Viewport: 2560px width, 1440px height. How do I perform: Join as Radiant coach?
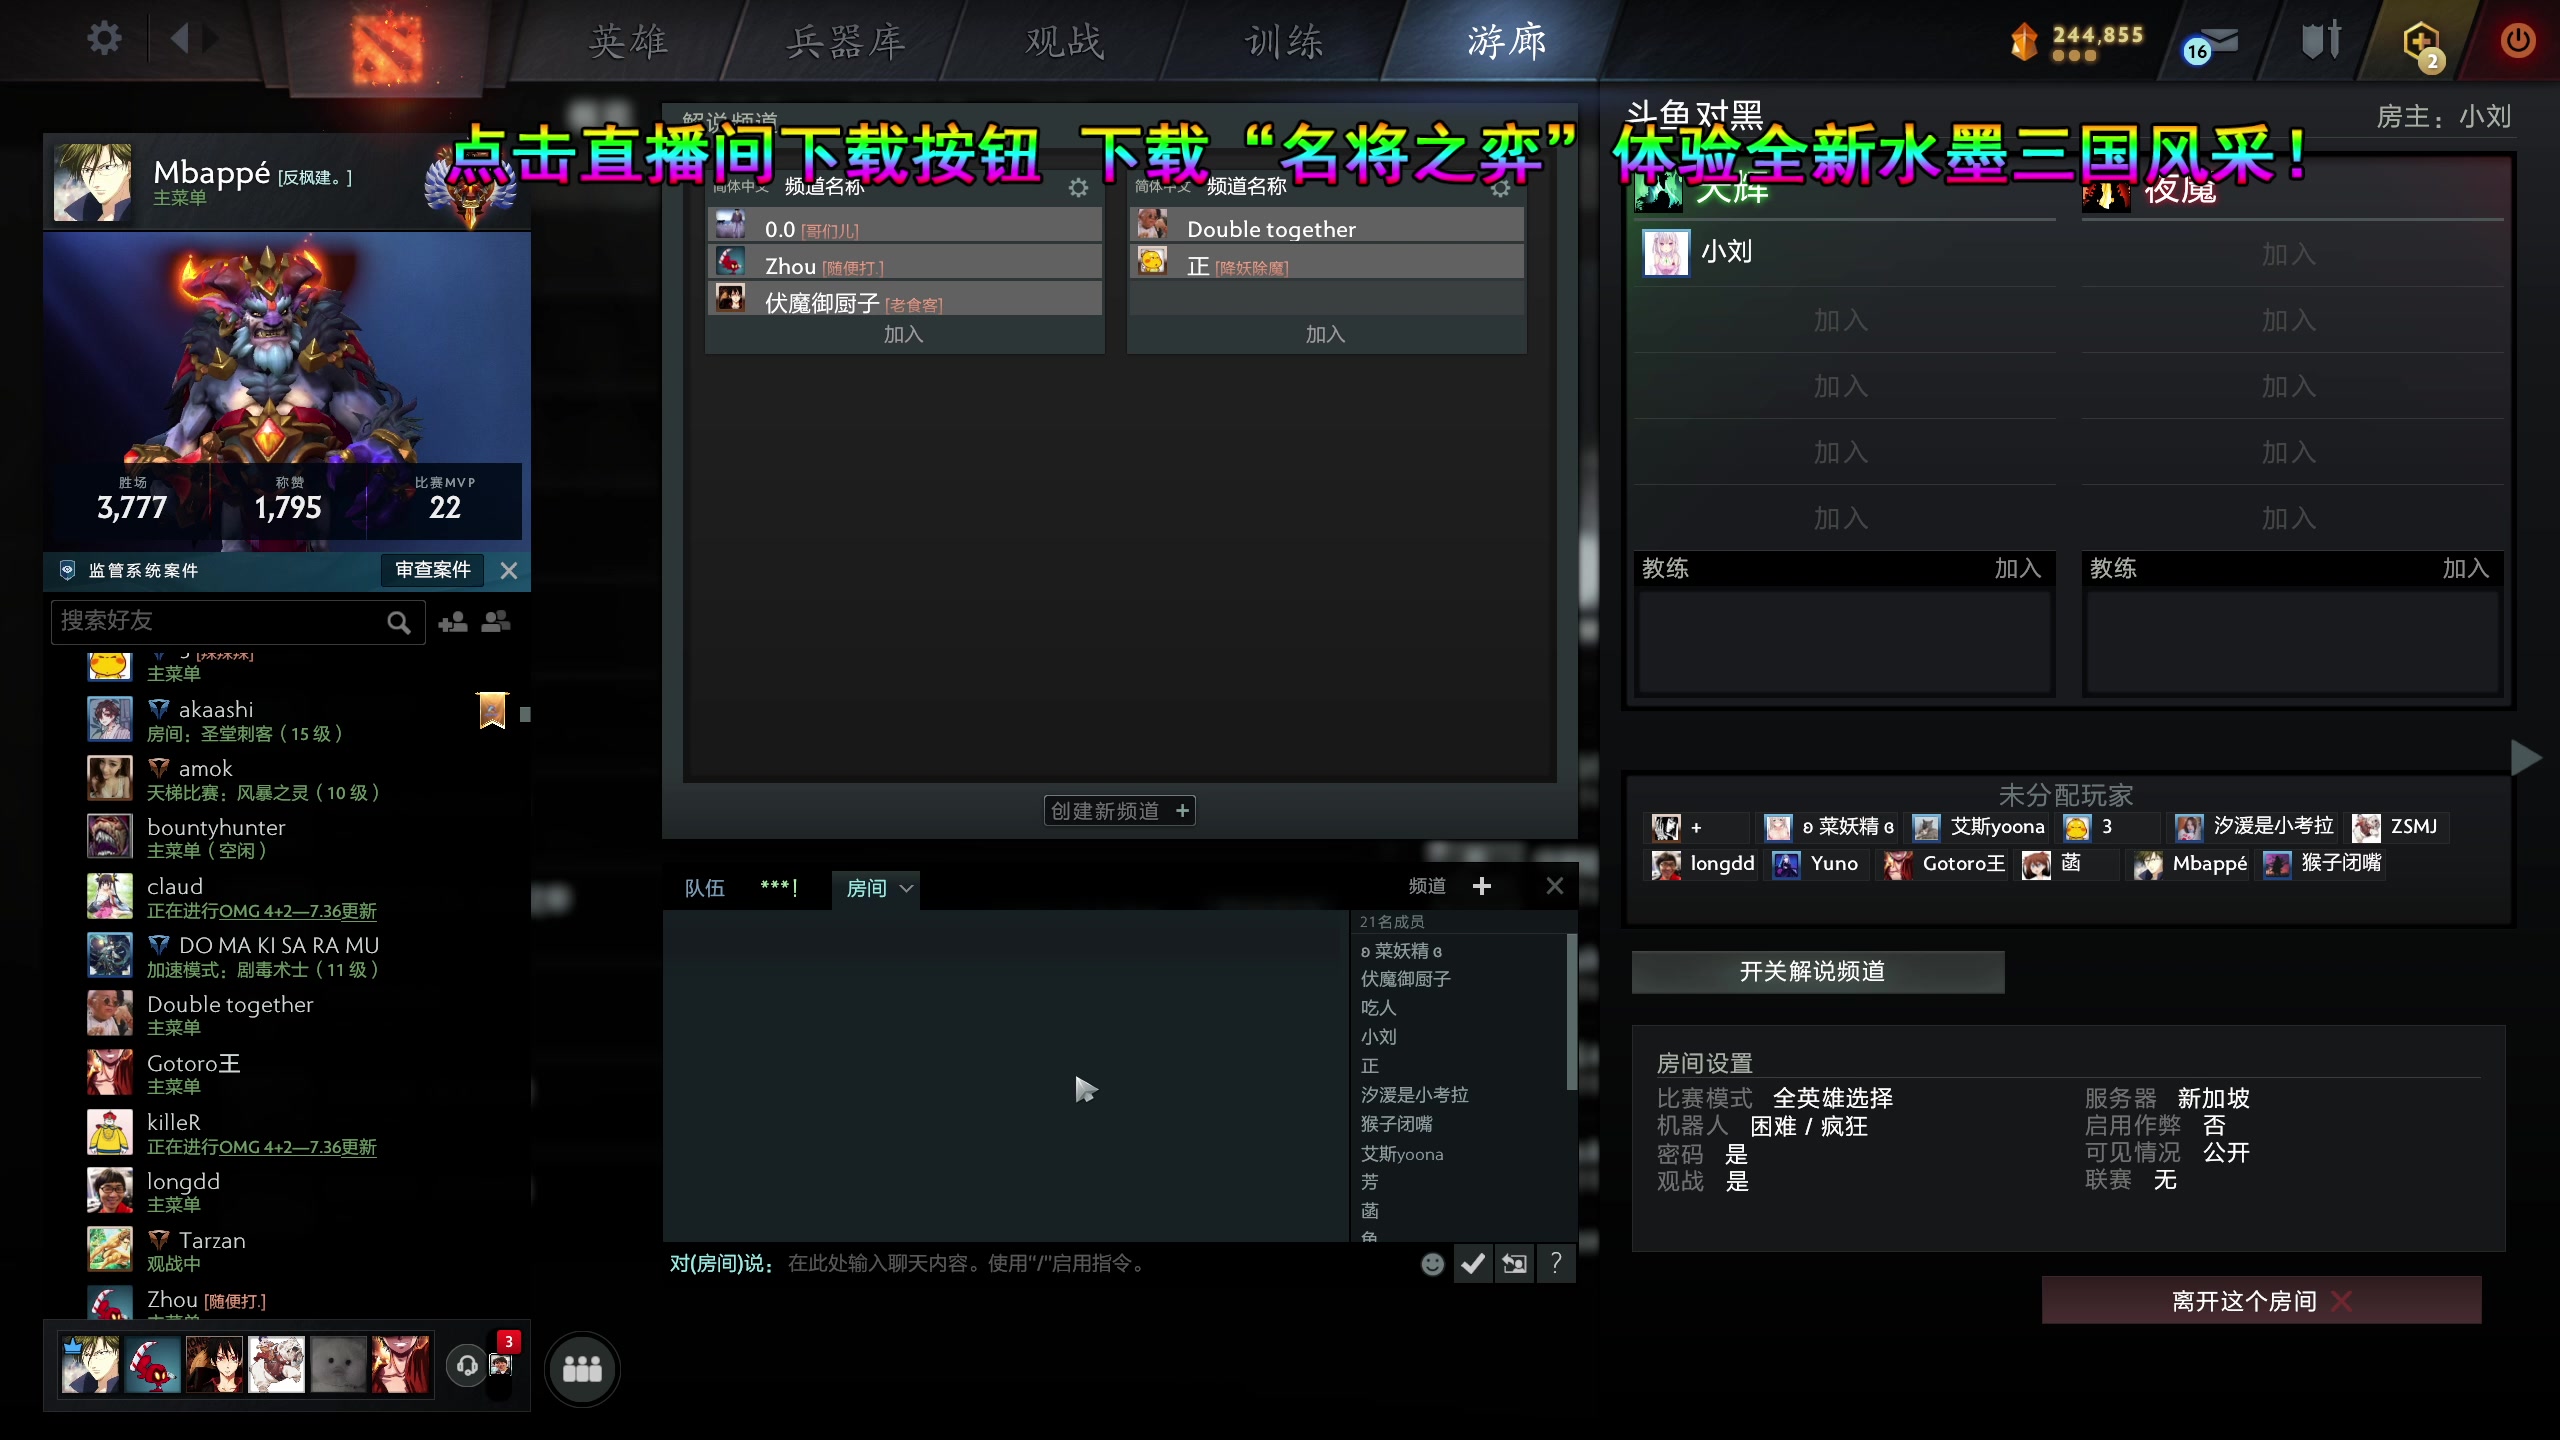(2017, 569)
